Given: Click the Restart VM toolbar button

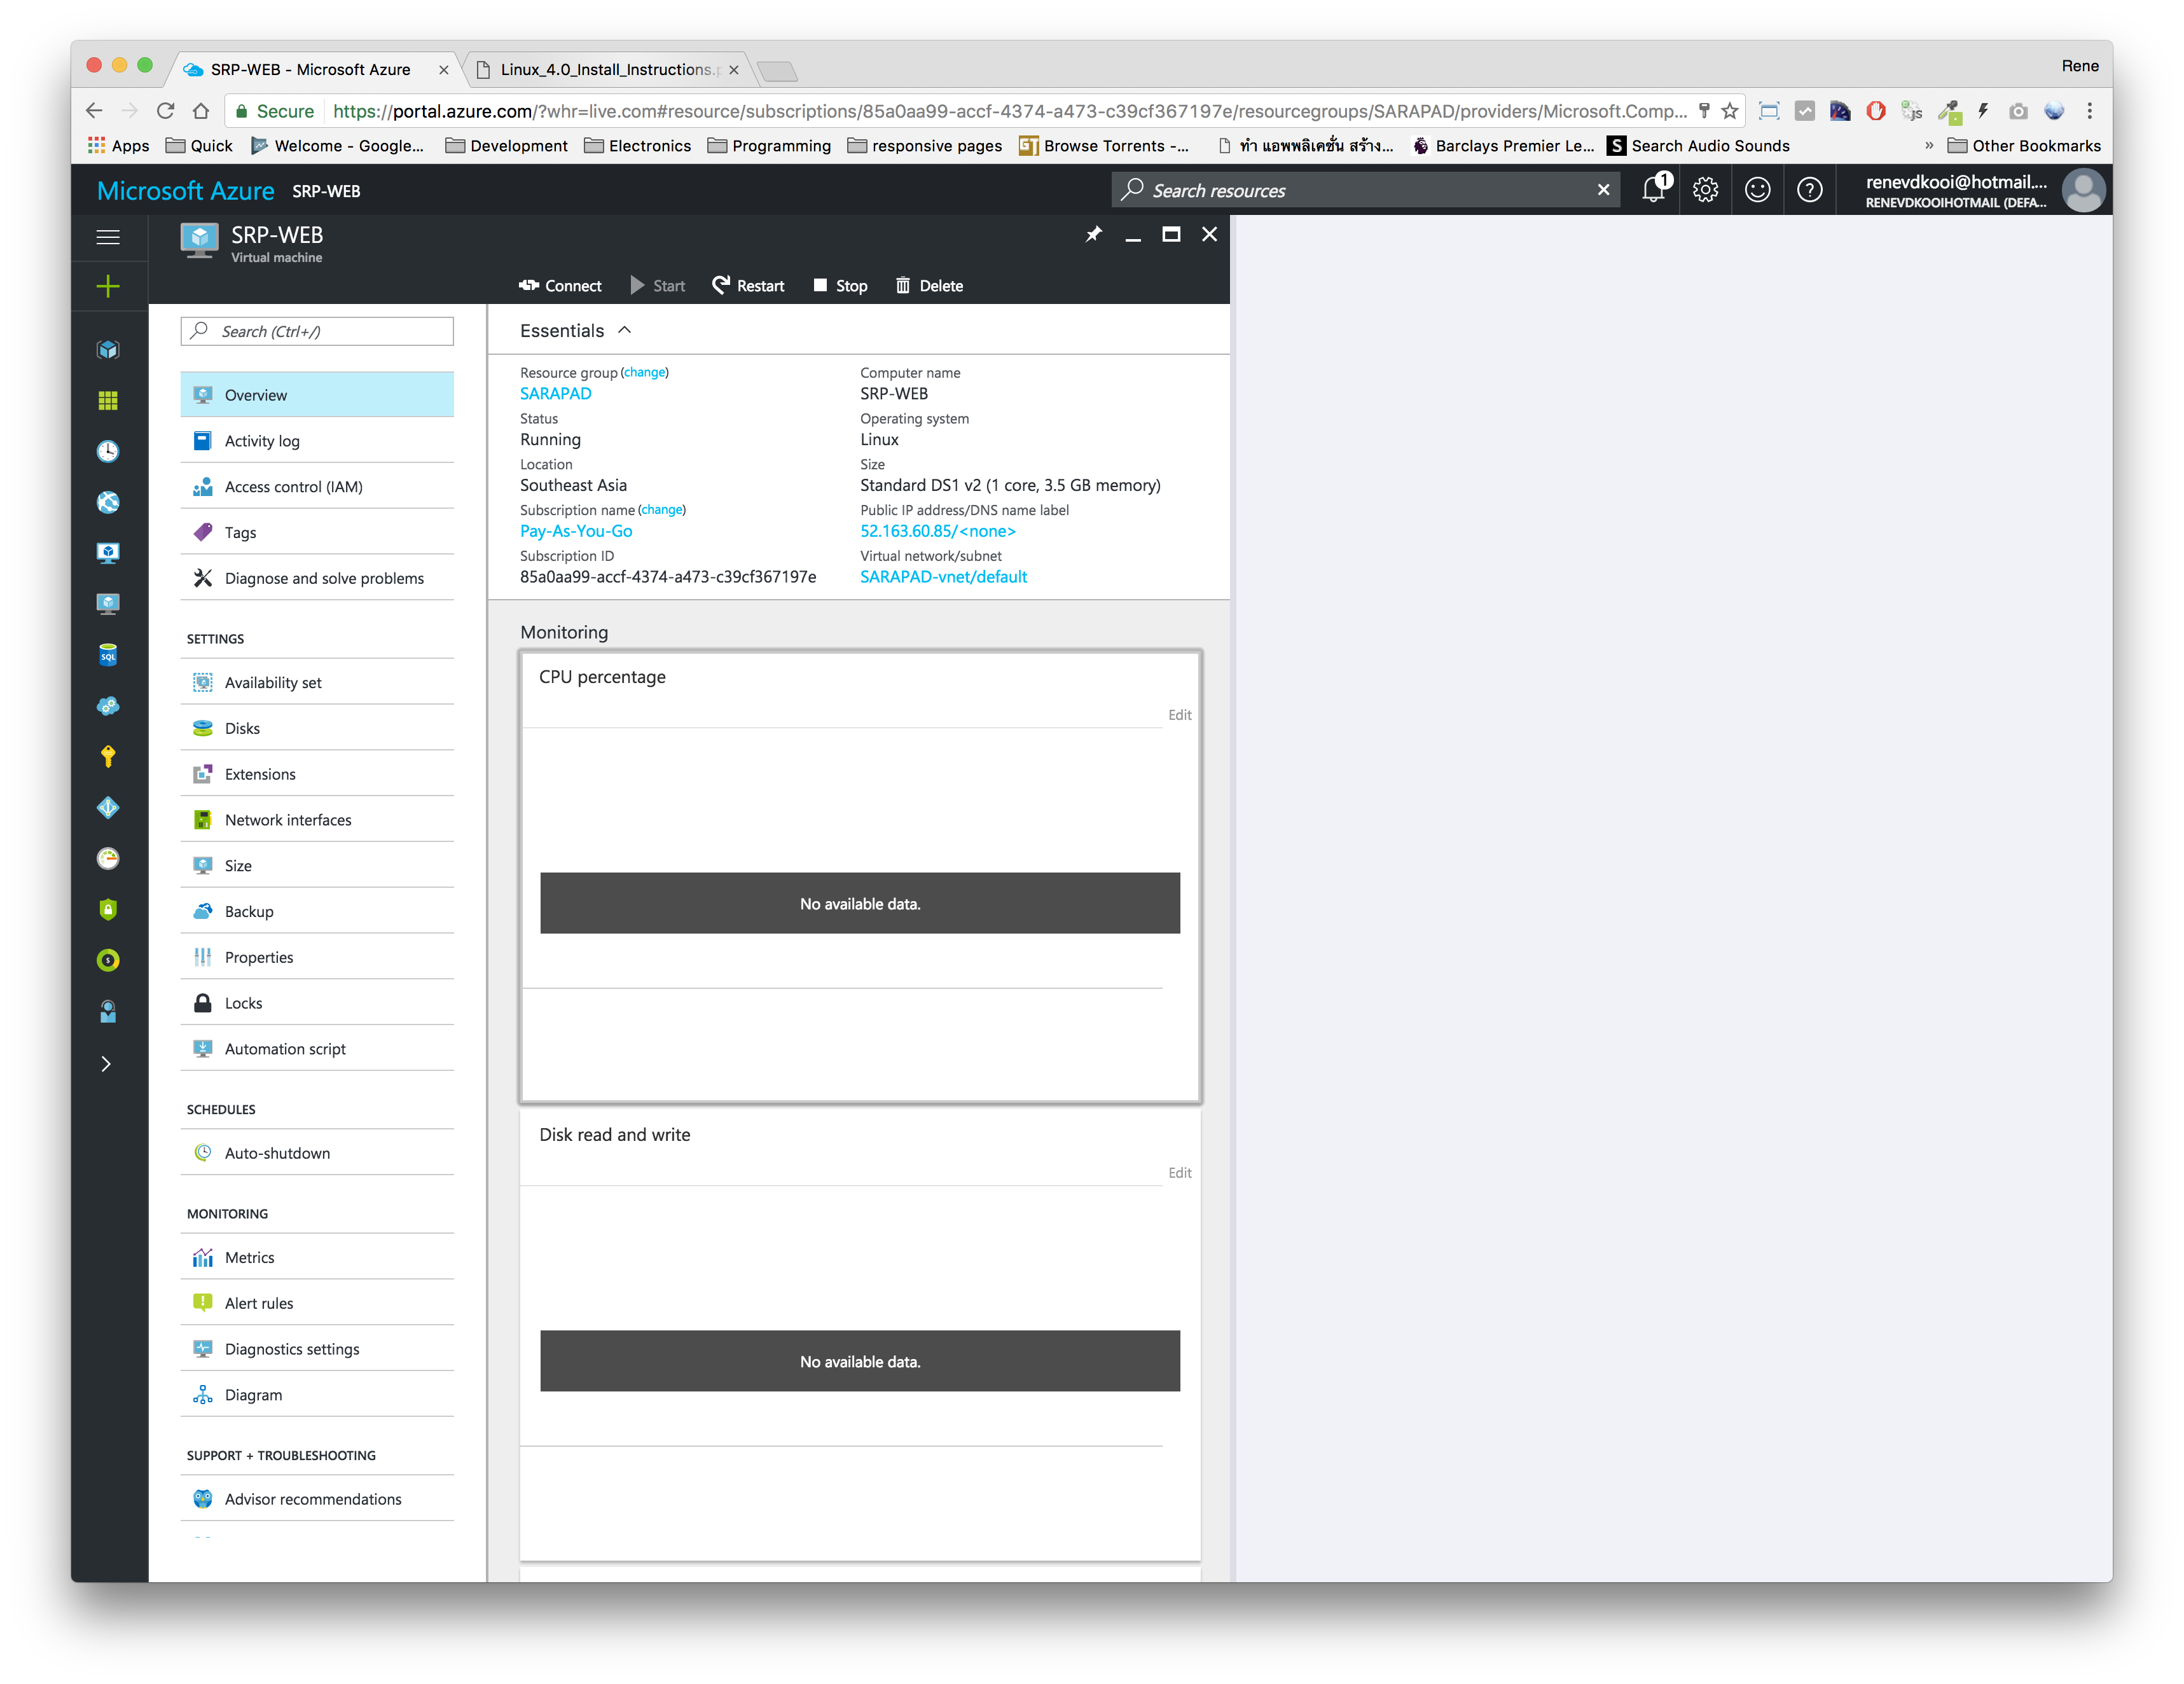Looking at the screenshot, I should (x=748, y=286).
